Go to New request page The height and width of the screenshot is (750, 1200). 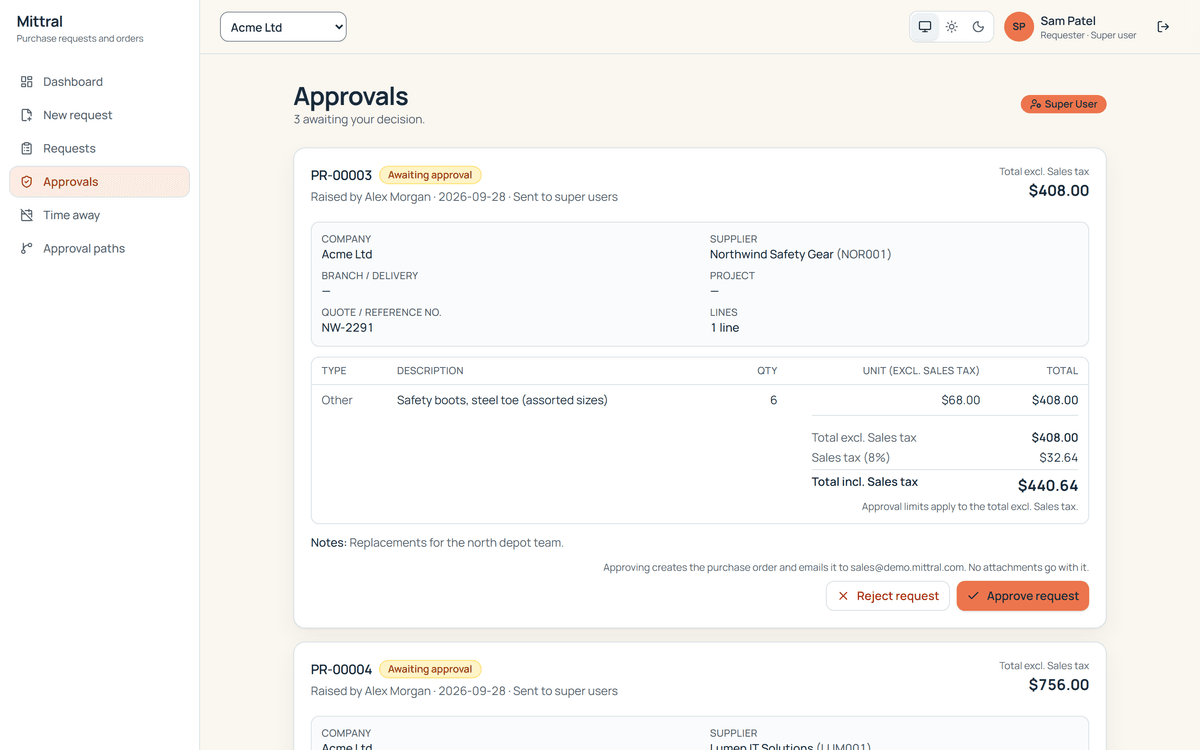click(x=99, y=115)
